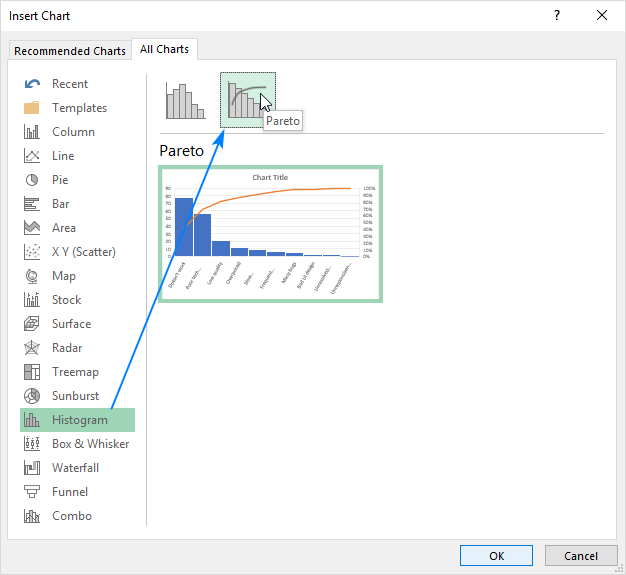Viewport: 626px width, 575px height.
Task: Click the Pie label in list
Action: 60,180
